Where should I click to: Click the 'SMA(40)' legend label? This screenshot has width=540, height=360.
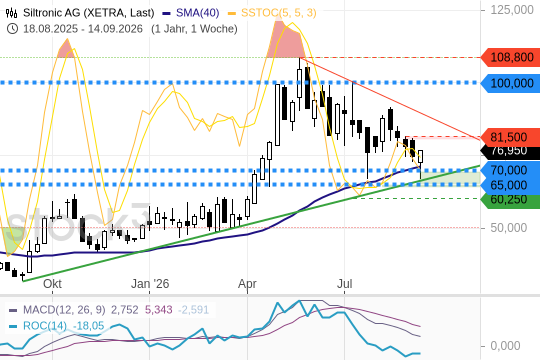pos(198,13)
